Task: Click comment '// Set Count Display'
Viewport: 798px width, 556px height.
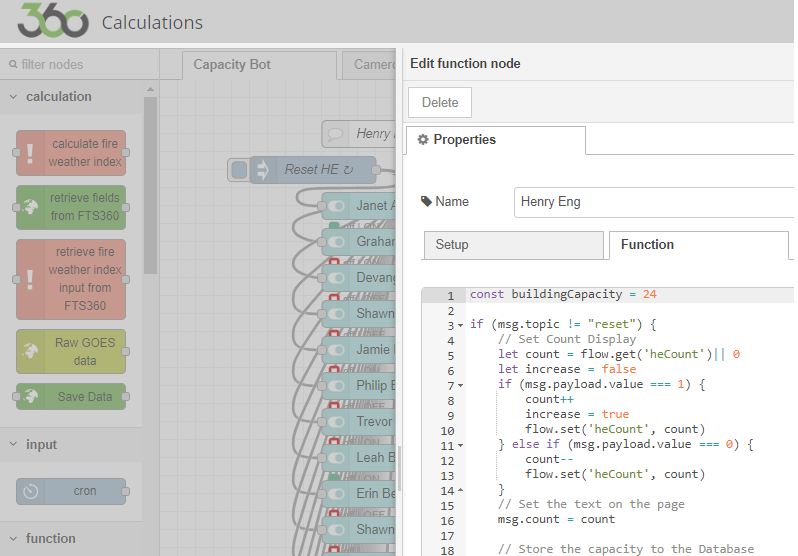Action: 567,339
